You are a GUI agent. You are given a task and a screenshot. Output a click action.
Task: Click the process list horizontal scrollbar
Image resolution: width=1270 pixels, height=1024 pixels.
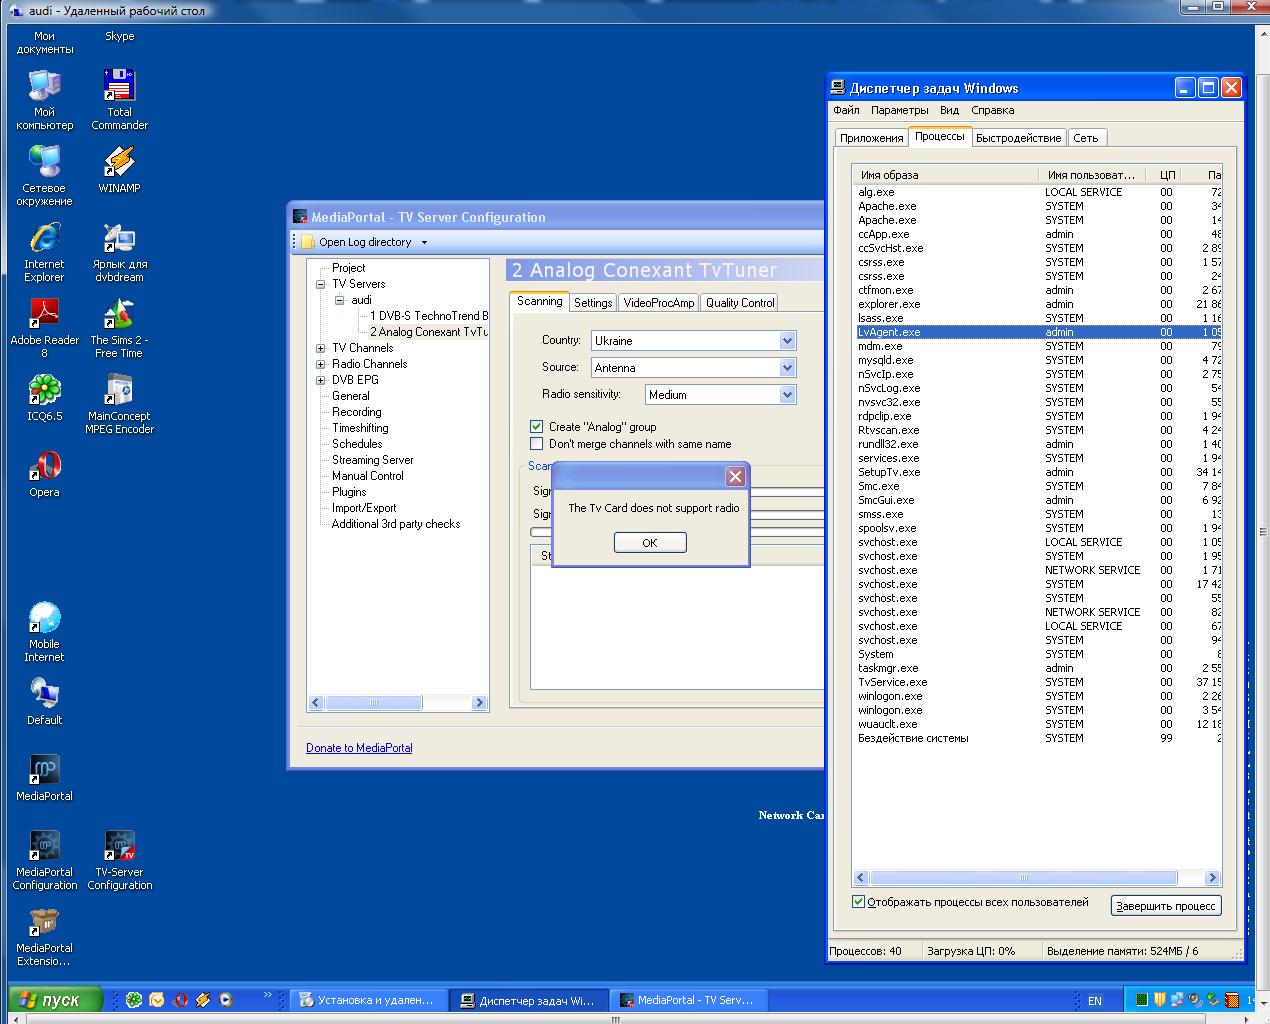tap(1037, 877)
